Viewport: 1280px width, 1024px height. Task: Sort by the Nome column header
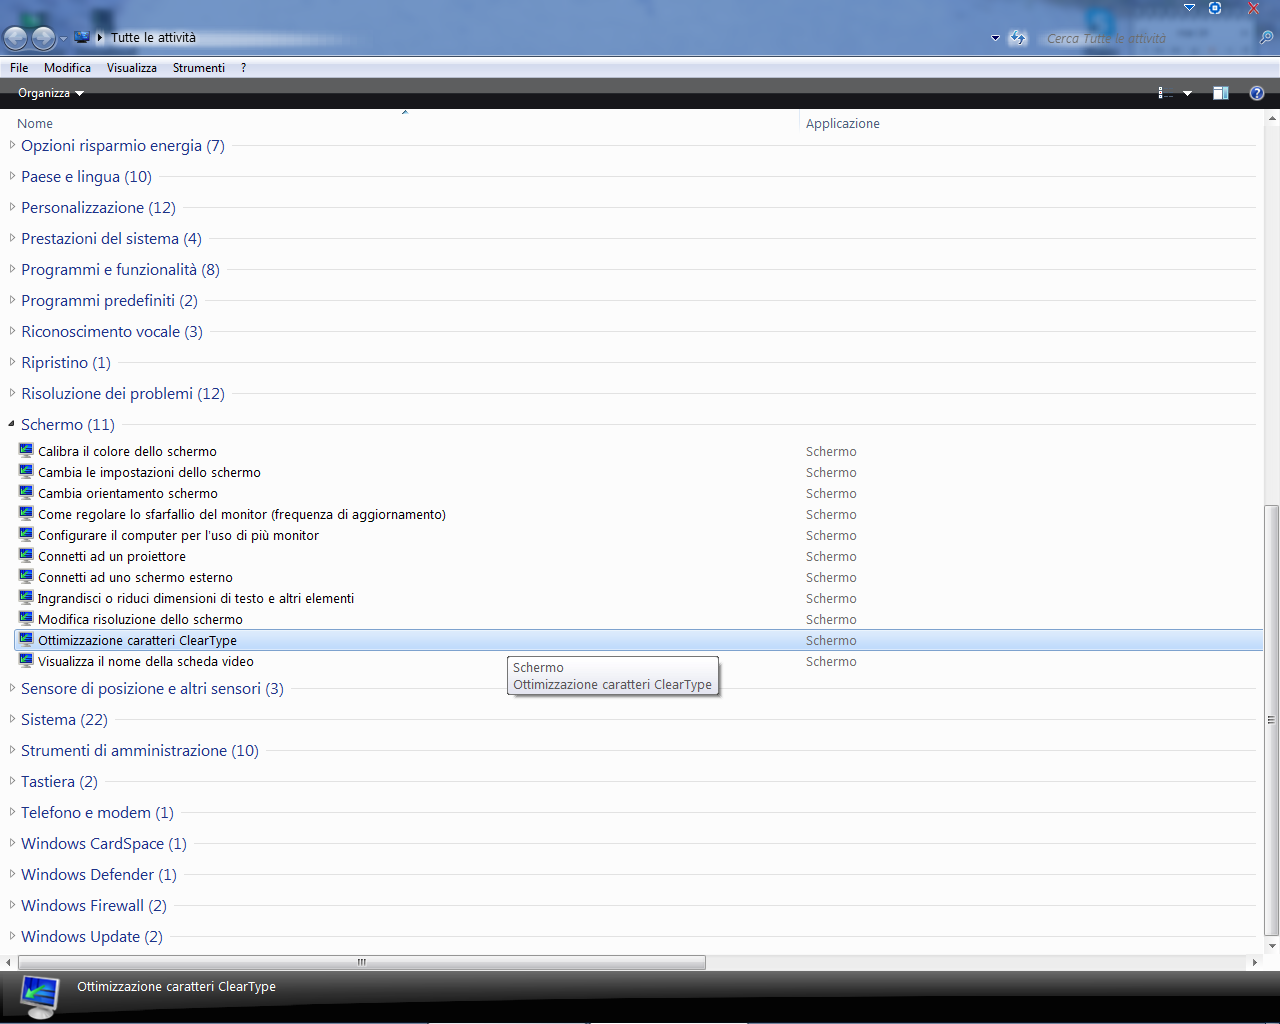pyautogui.click(x=35, y=123)
